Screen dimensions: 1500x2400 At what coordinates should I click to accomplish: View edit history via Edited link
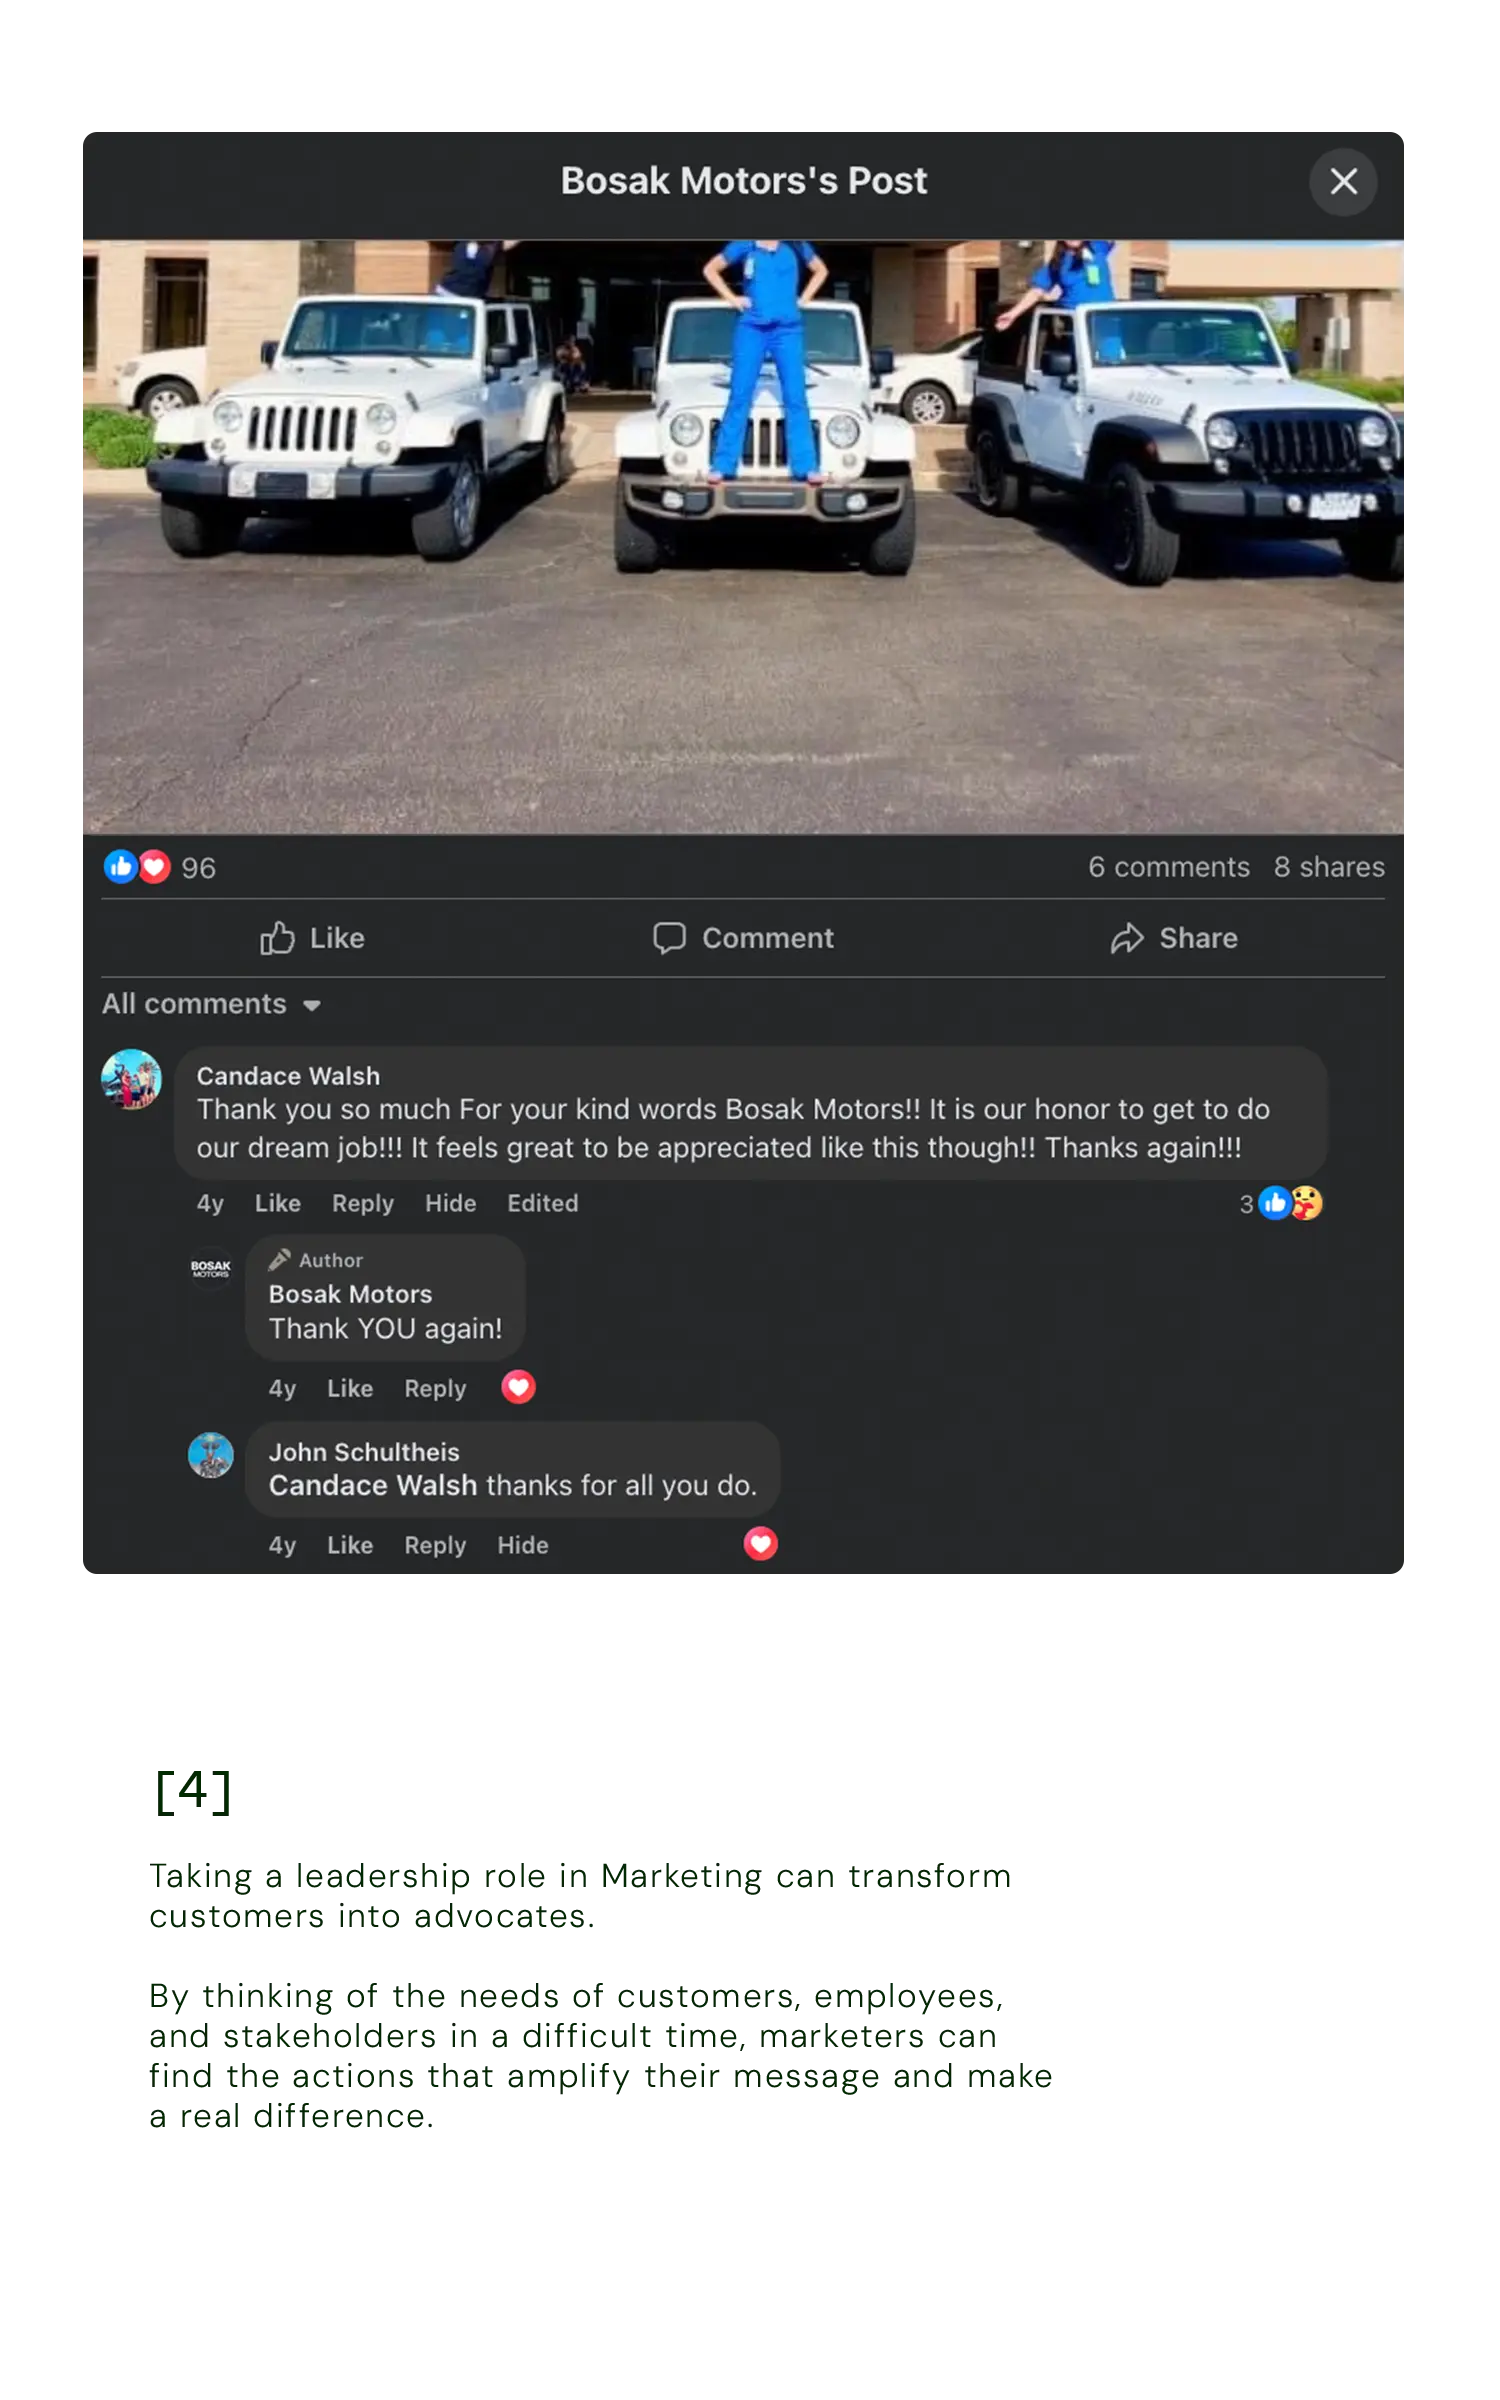(543, 1203)
